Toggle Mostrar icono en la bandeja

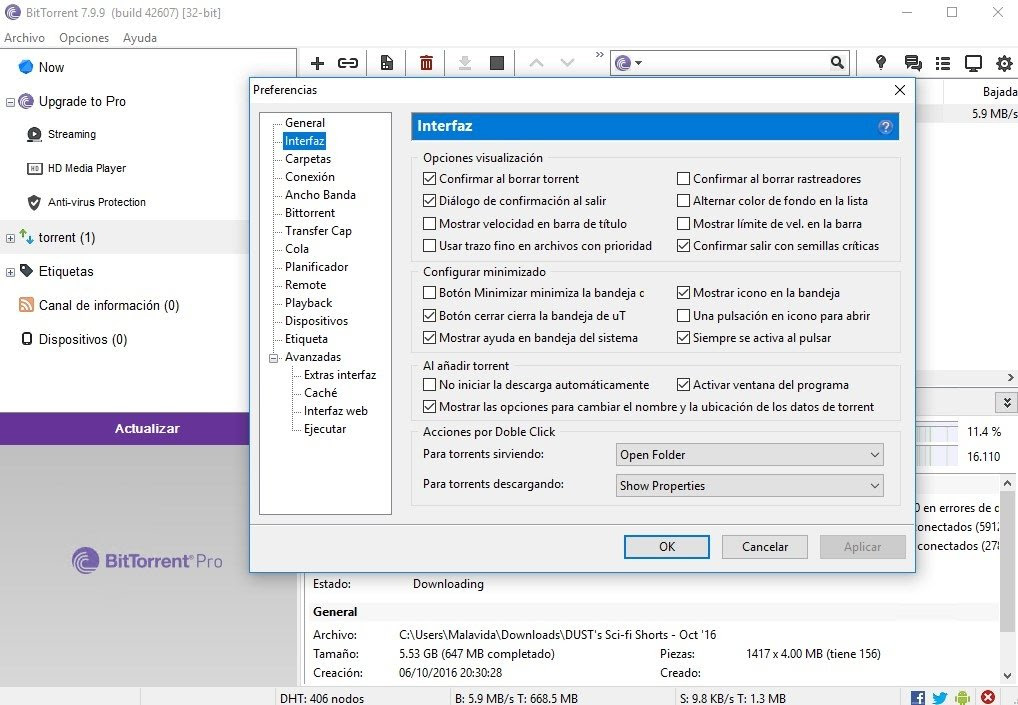pos(683,293)
